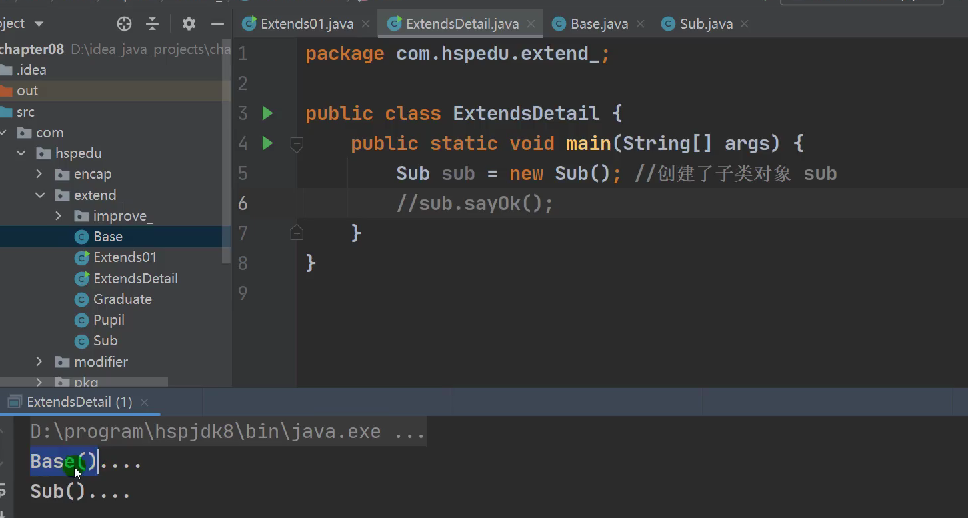
Task: Click the new Sub() expression on line 5
Action: pyautogui.click(x=559, y=173)
